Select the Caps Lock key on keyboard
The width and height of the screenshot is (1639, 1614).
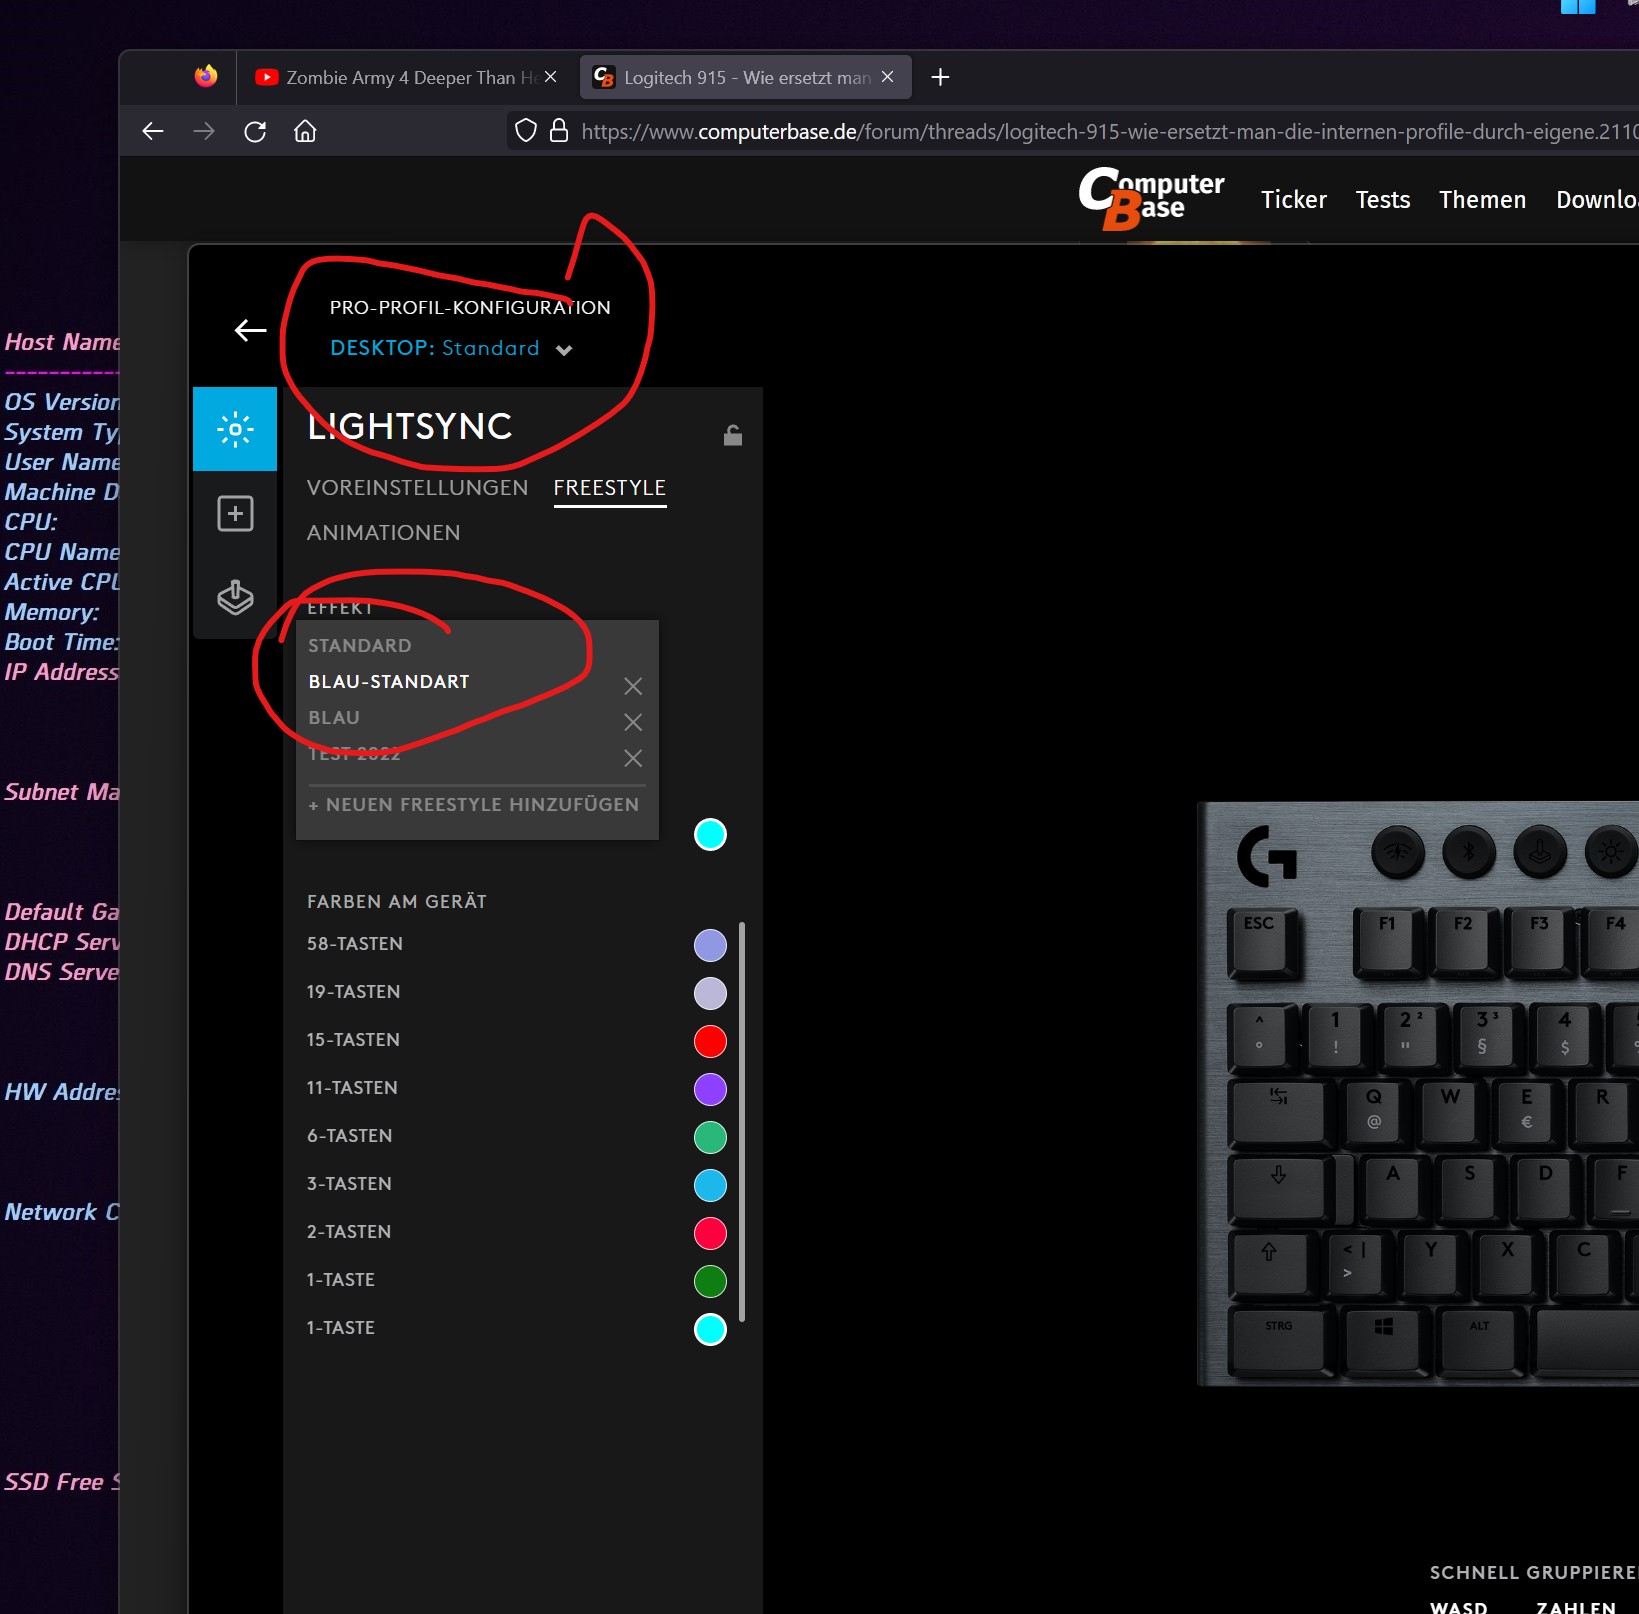[x=1285, y=1188]
